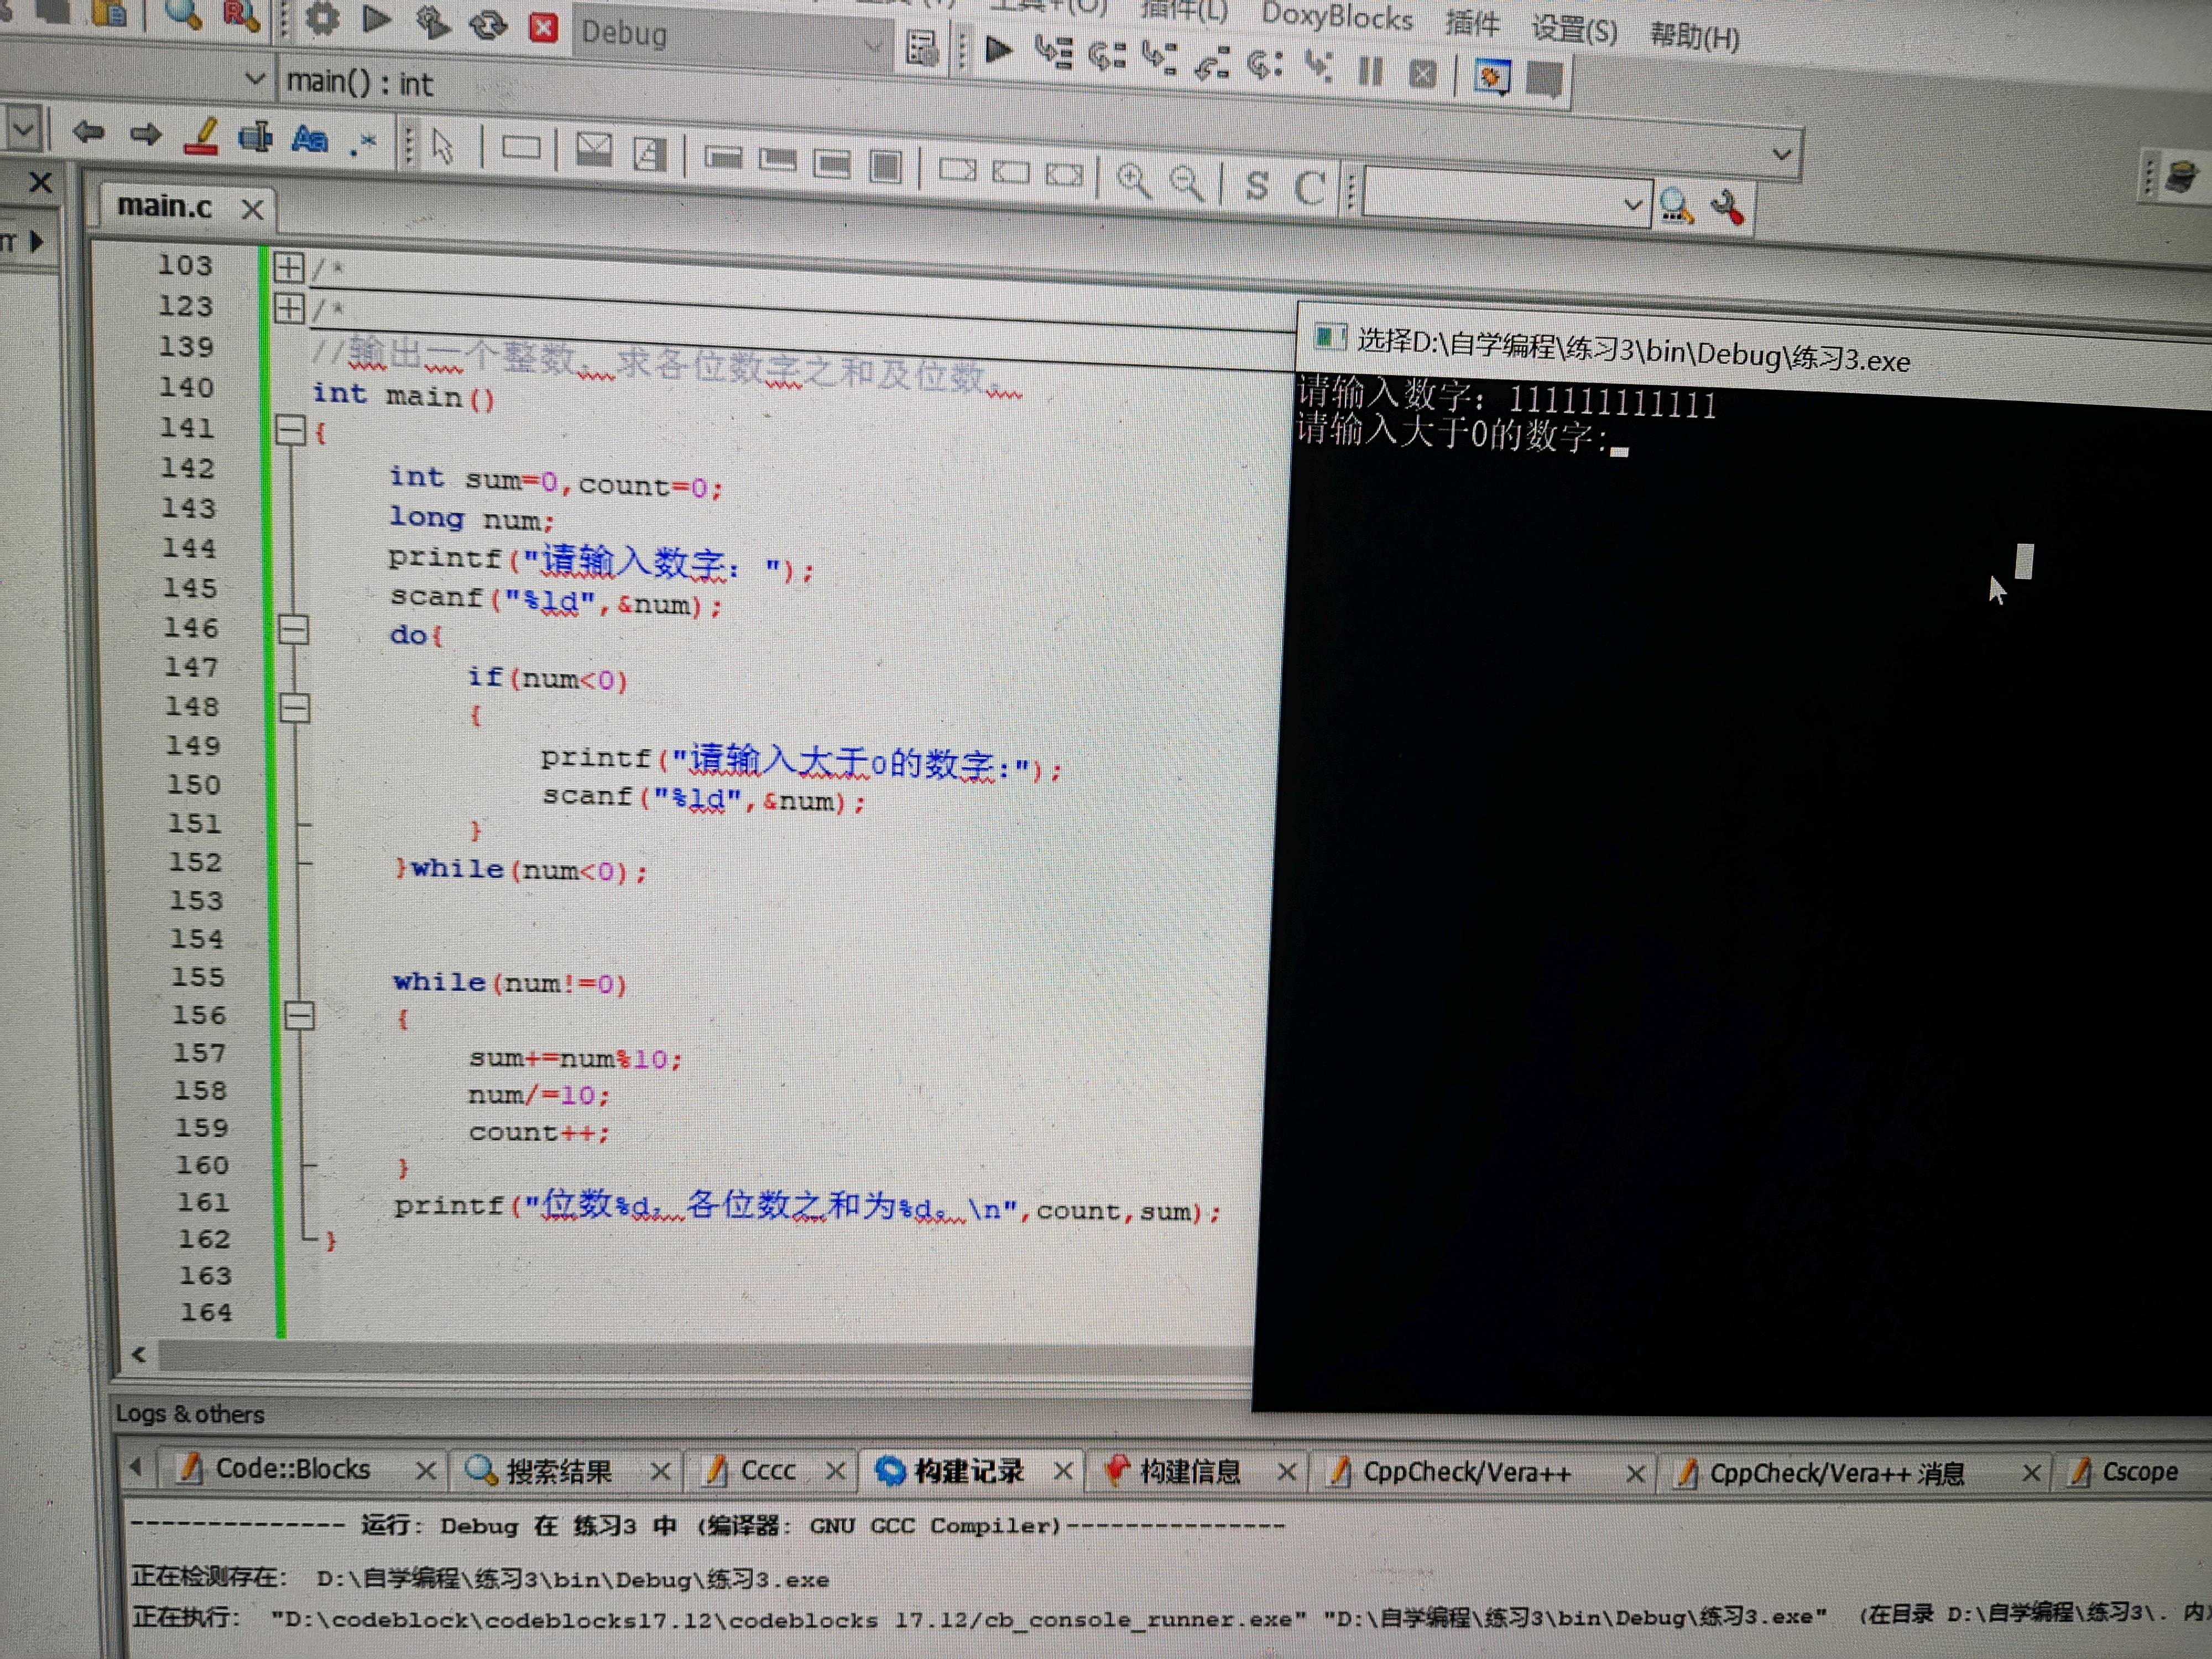Collapse the if block fold at line 148
2212x1659 pixels.
point(294,709)
